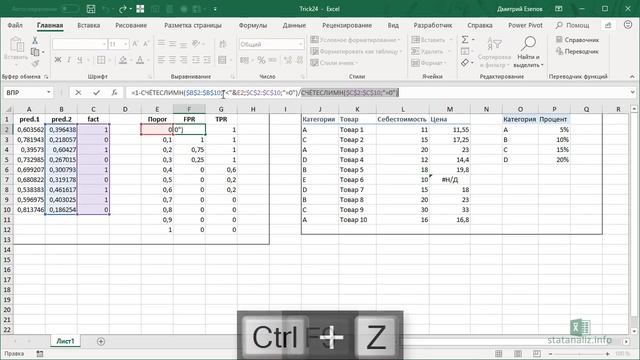
Task: Switch to the Данные tab
Action: pyautogui.click(x=294, y=25)
